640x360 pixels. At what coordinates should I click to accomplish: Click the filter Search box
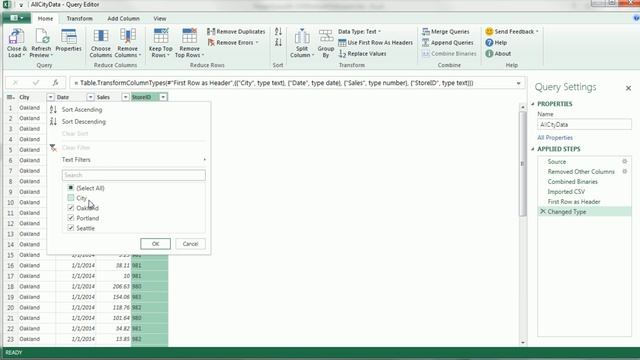click(x=134, y=175)
